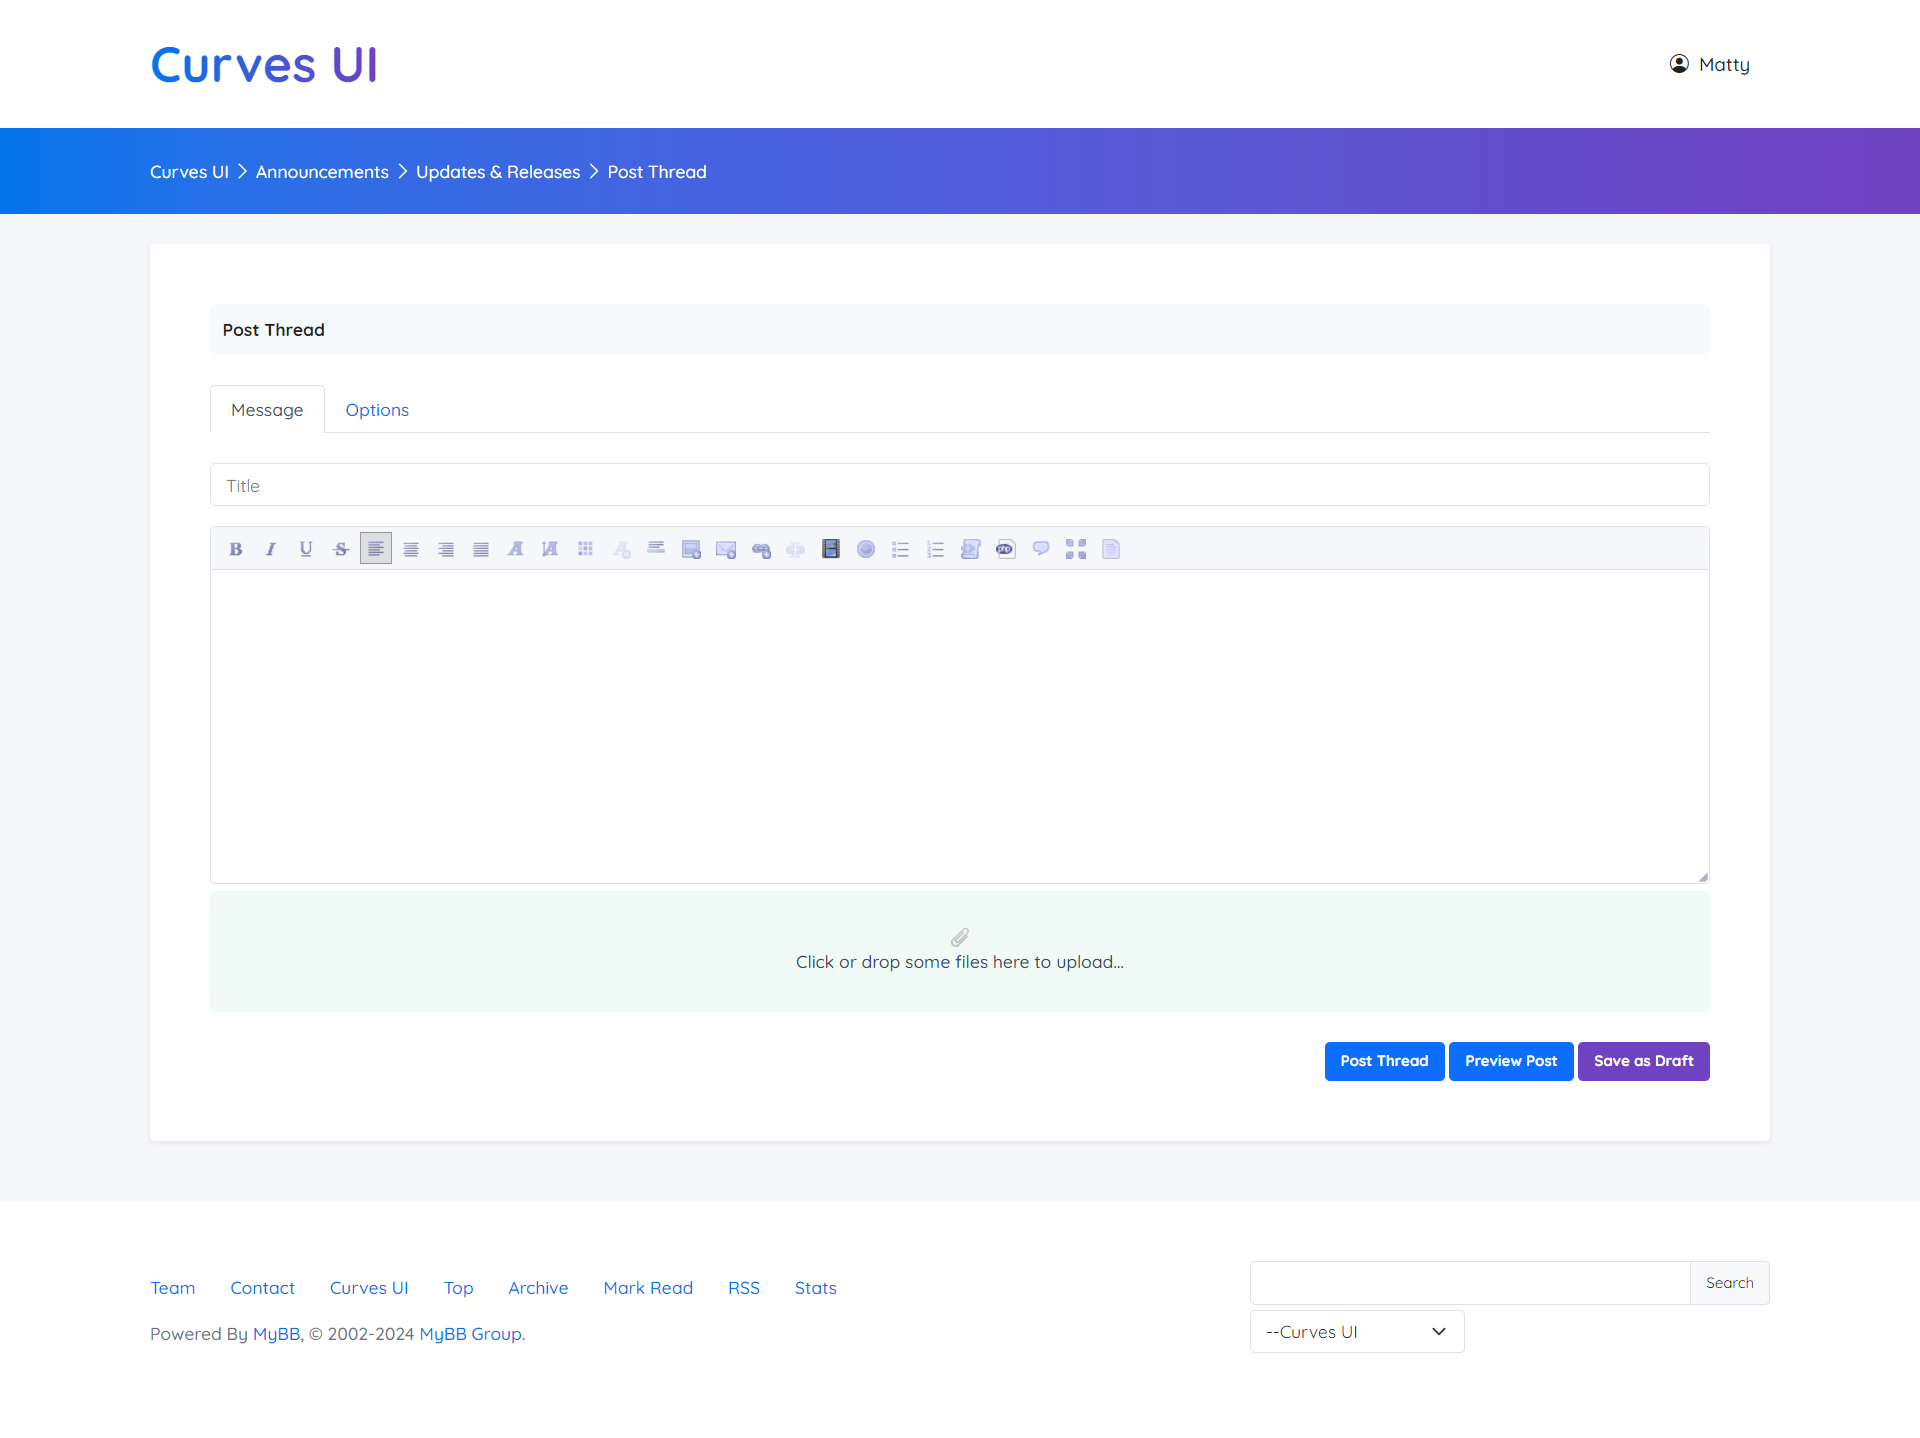Insert a video using film icon

(x=831, y=549)
